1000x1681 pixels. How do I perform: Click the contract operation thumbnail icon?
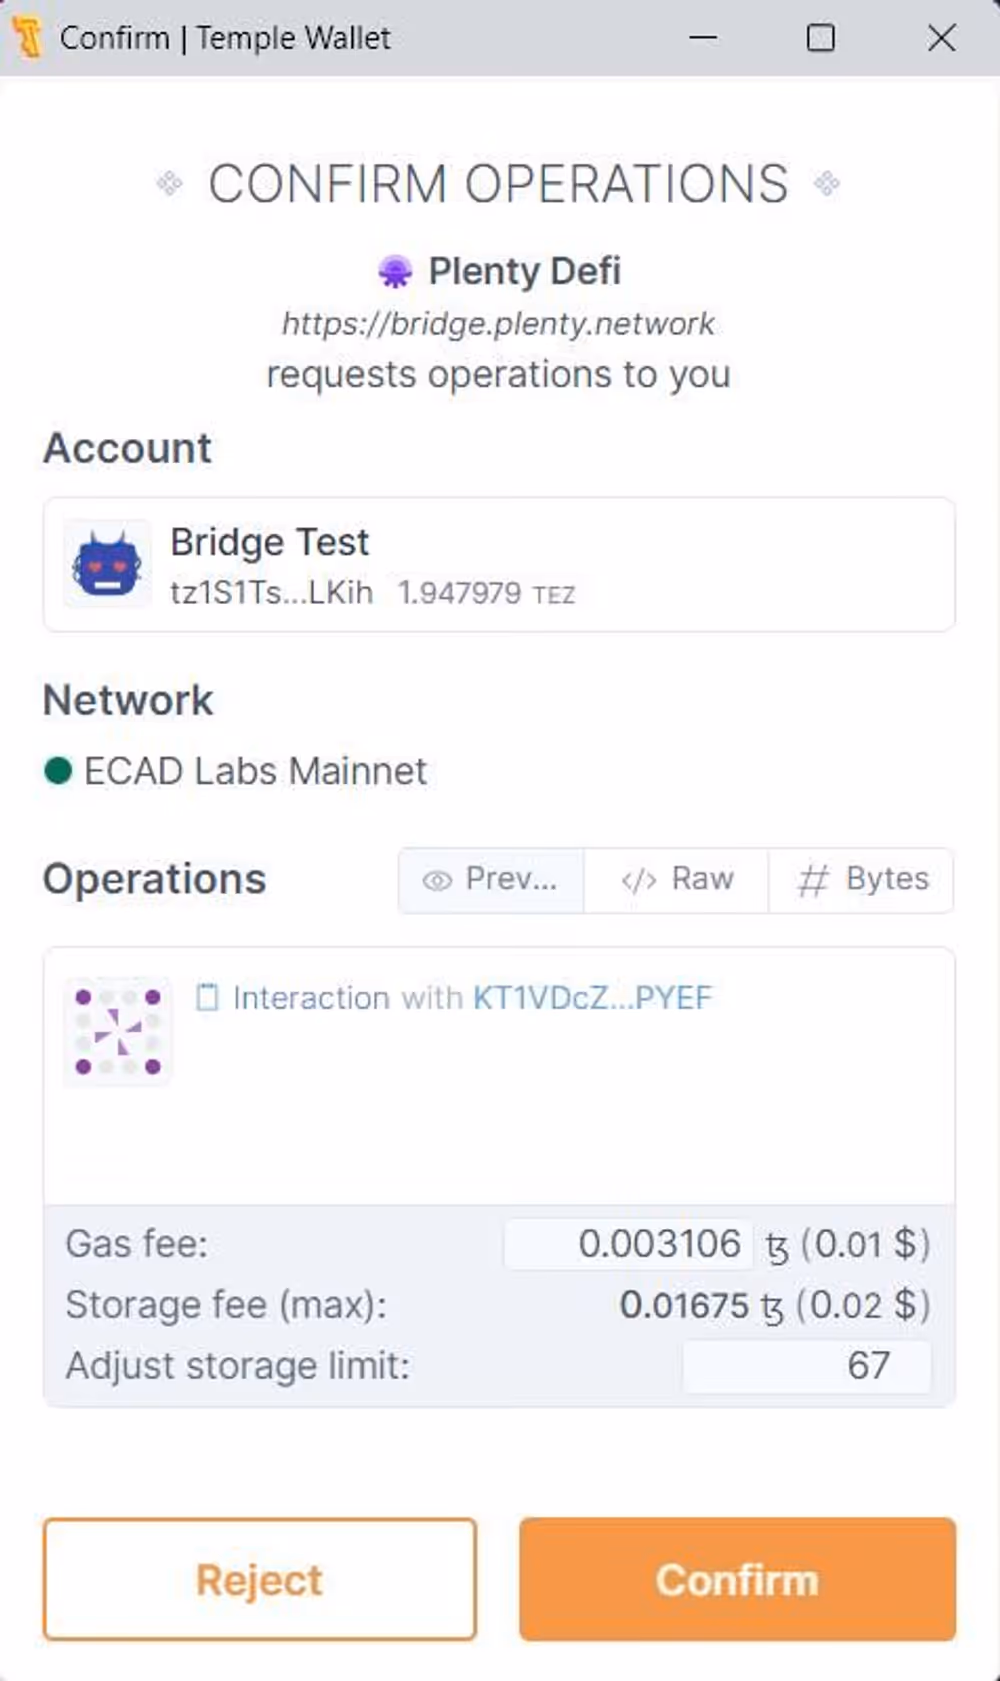tap(117, 1031)
